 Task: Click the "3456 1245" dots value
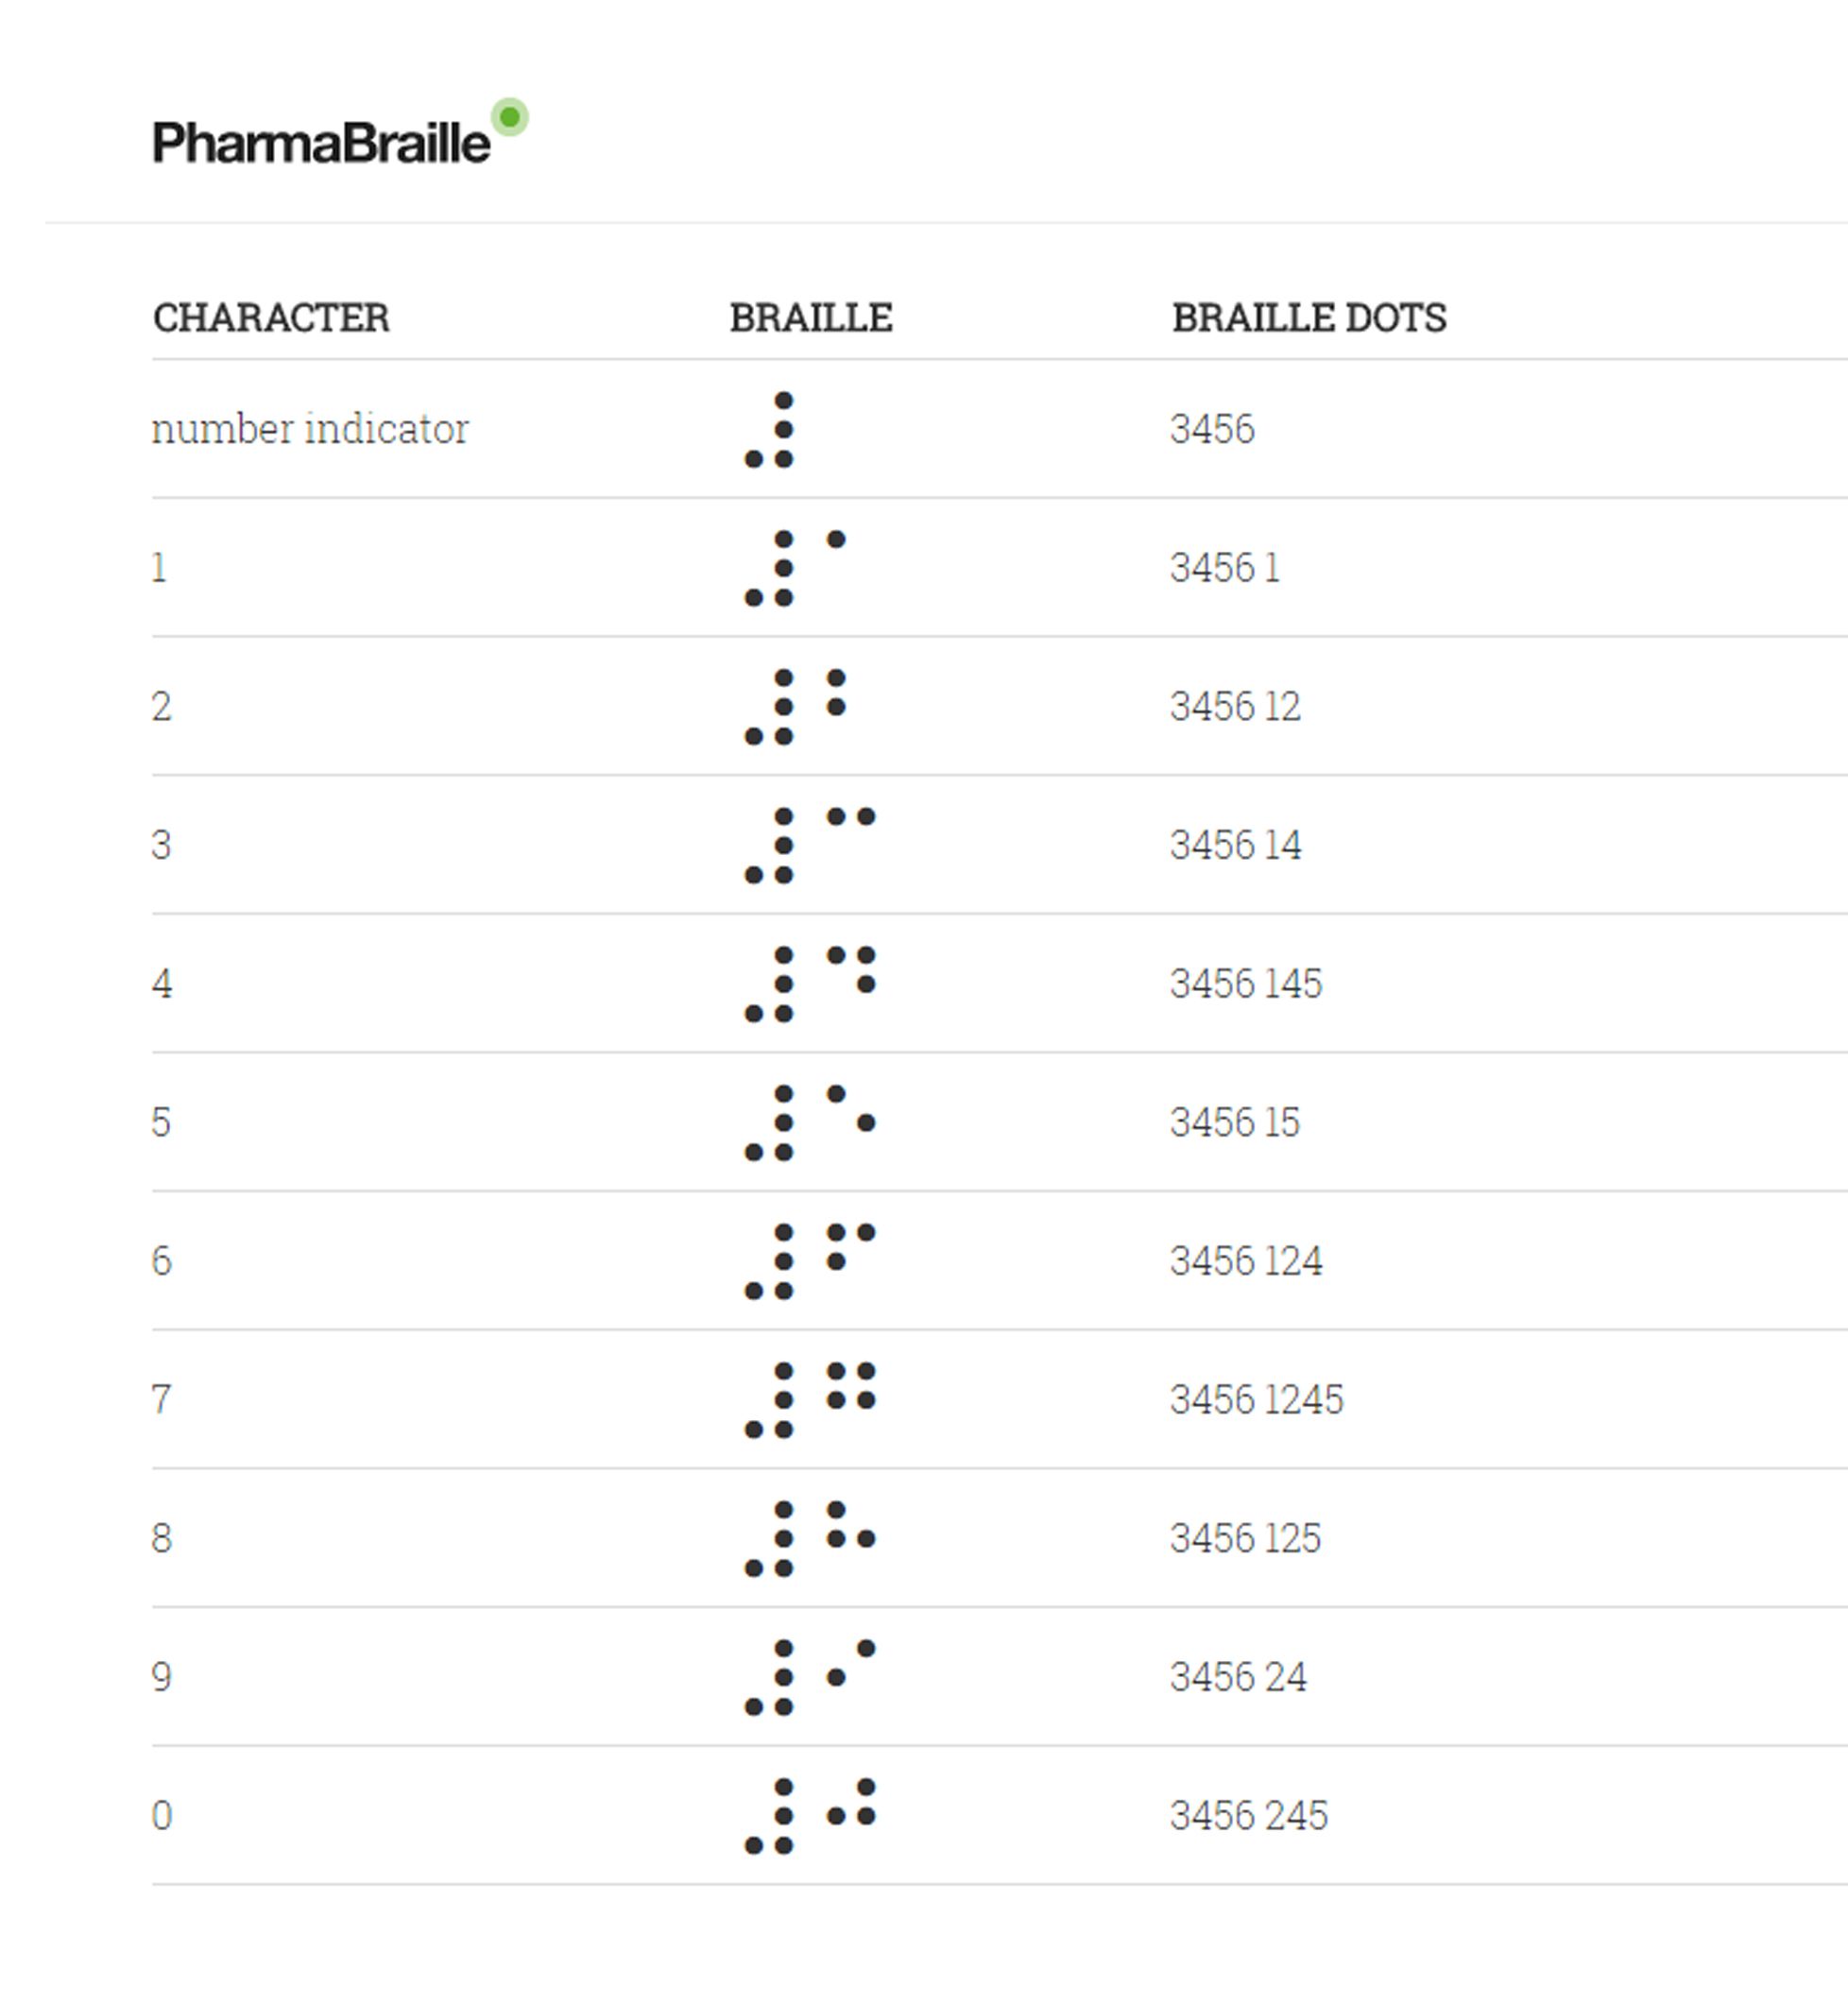(1256, 1400)
